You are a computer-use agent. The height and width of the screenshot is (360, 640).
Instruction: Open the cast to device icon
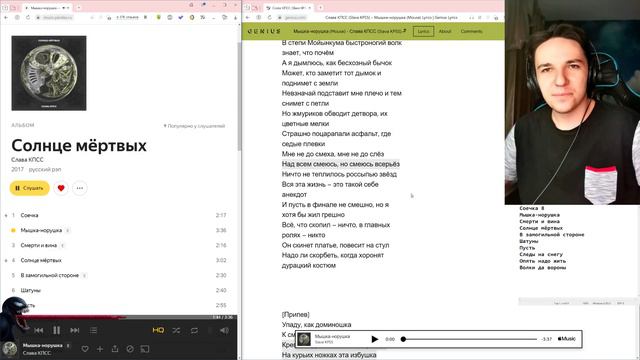145,349
